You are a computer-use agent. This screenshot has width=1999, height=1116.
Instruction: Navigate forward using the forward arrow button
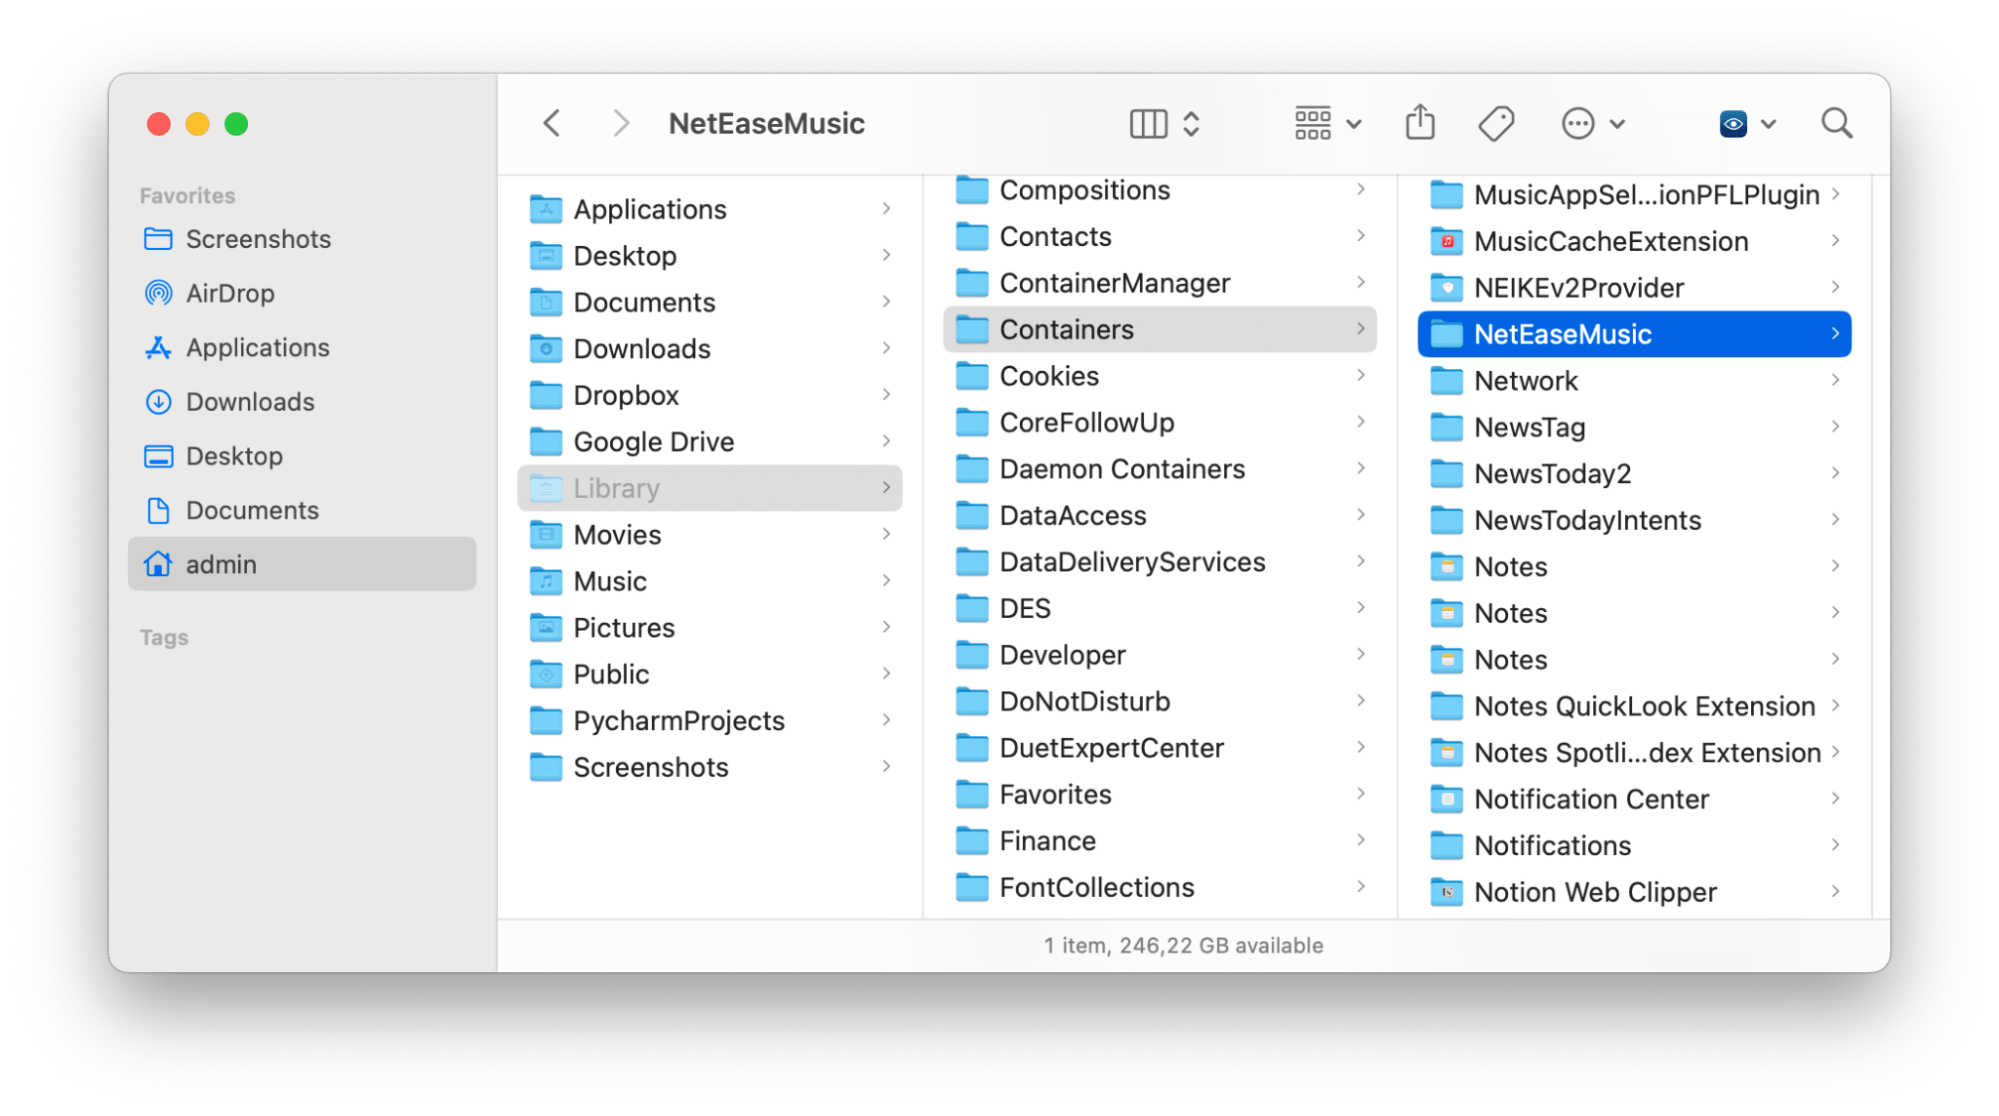pyautogui.click(x=616, y=122)
